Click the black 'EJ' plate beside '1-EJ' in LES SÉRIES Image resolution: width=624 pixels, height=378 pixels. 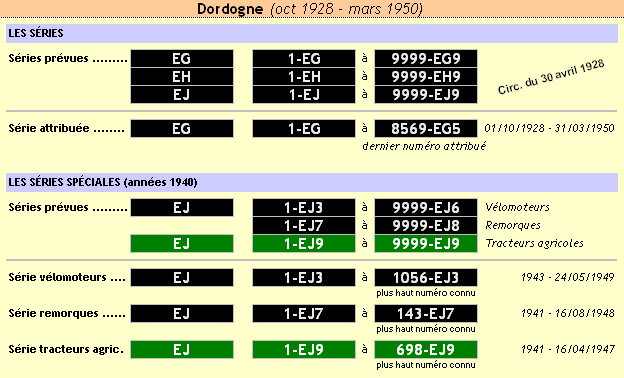[182, 95]
